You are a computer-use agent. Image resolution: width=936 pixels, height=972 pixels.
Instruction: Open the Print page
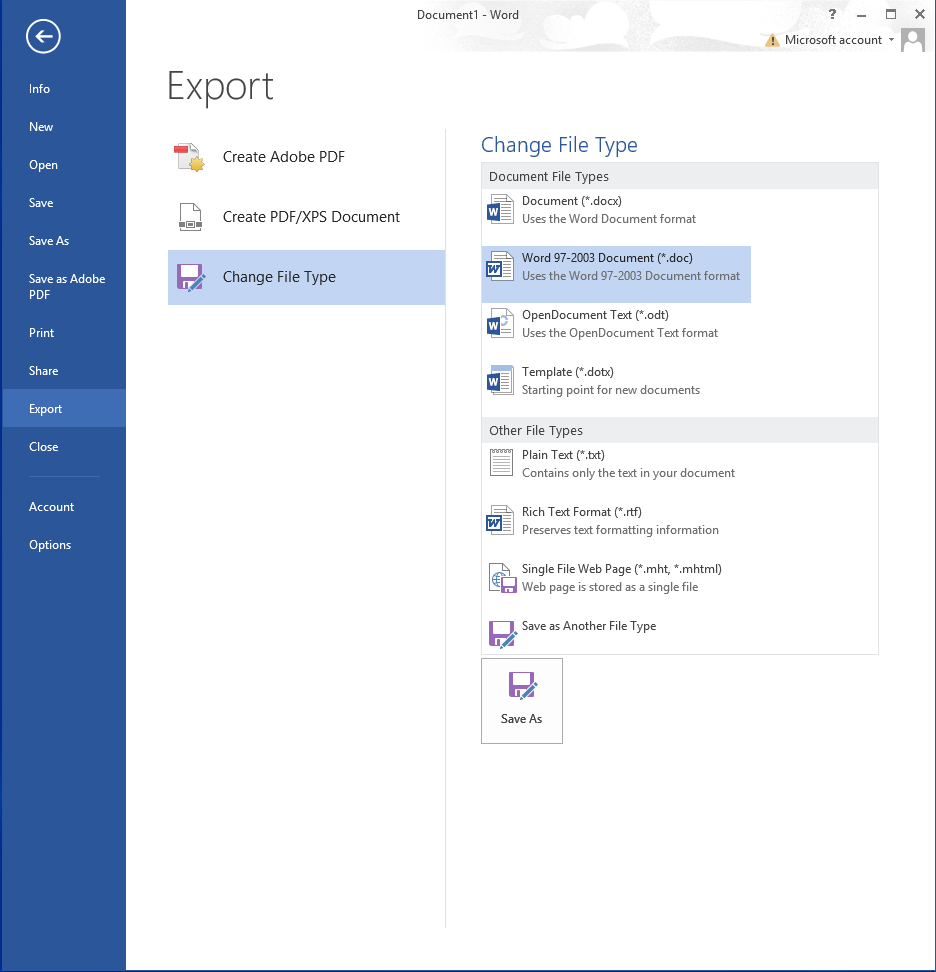point(64,332)
